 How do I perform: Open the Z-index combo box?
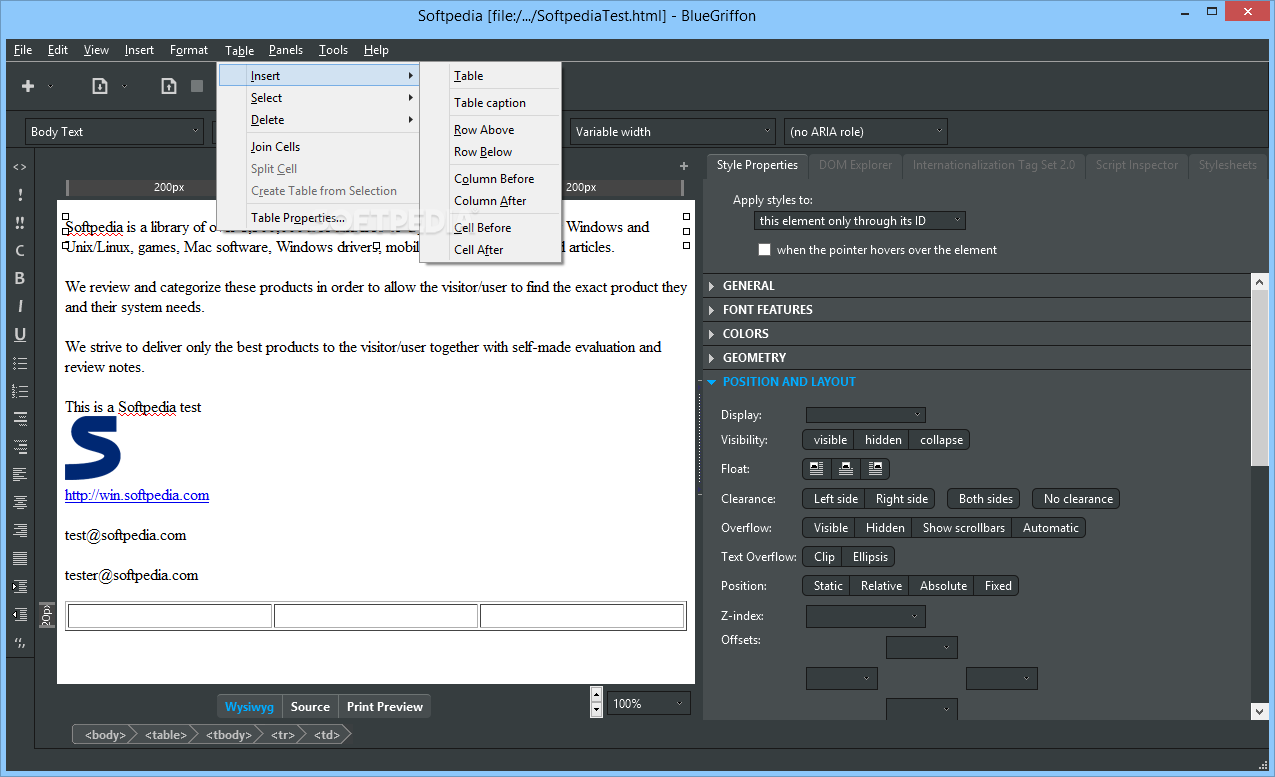(866, 617)
